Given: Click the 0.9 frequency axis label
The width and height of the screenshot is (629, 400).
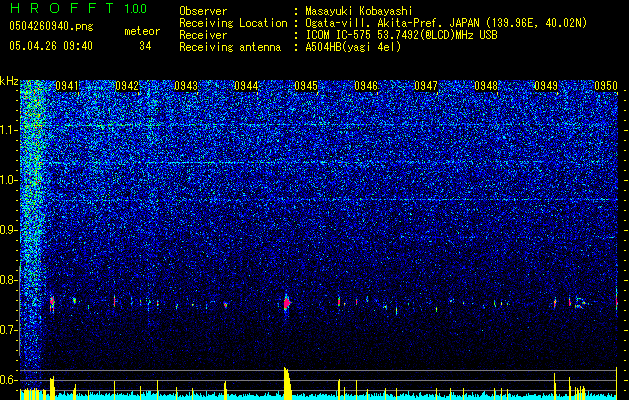Looking at the screenshot, I should pos(8,230).
